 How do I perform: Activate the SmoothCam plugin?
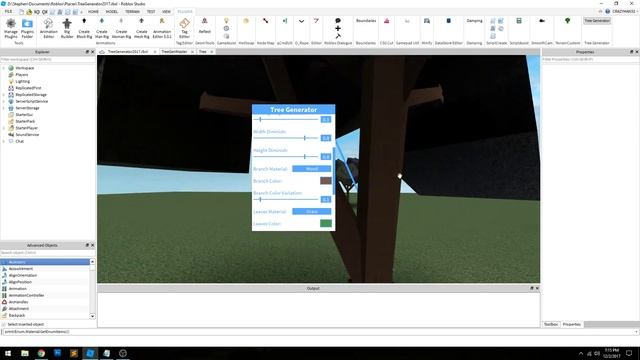[542, 21]
